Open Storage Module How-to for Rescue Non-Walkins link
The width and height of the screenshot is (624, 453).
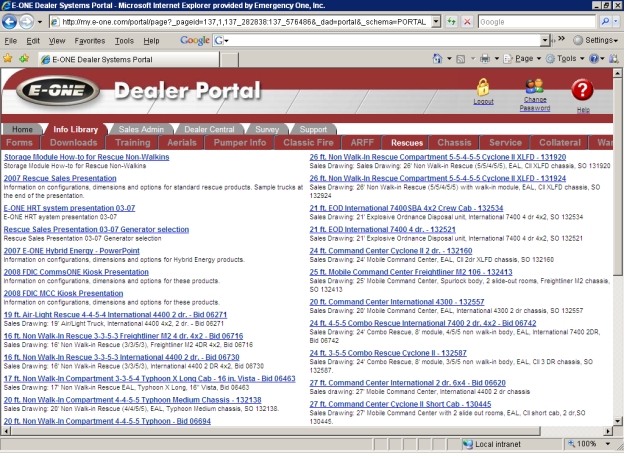[86, 157]
